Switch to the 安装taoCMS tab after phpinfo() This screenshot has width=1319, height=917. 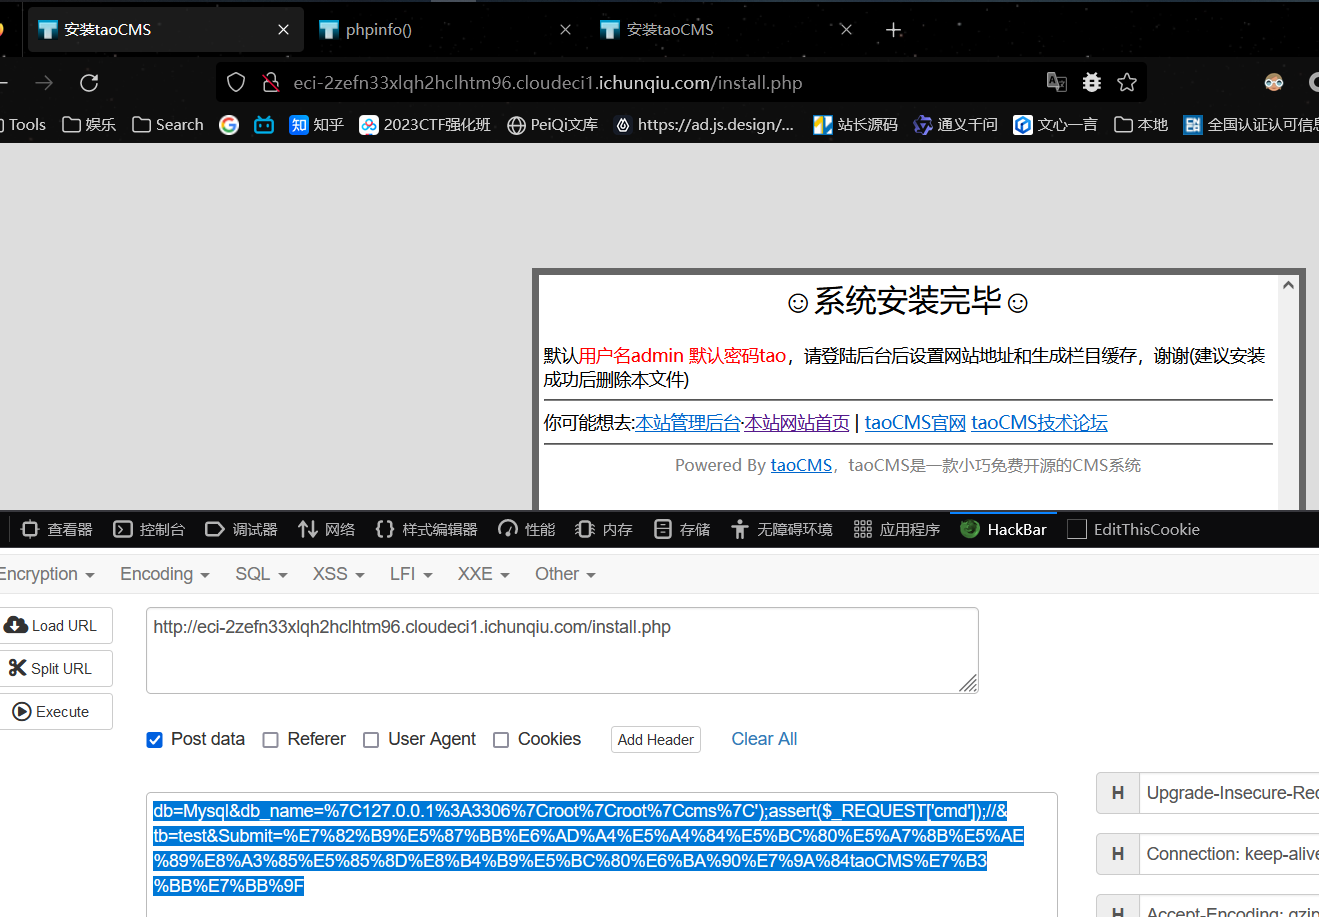[726, 30]
